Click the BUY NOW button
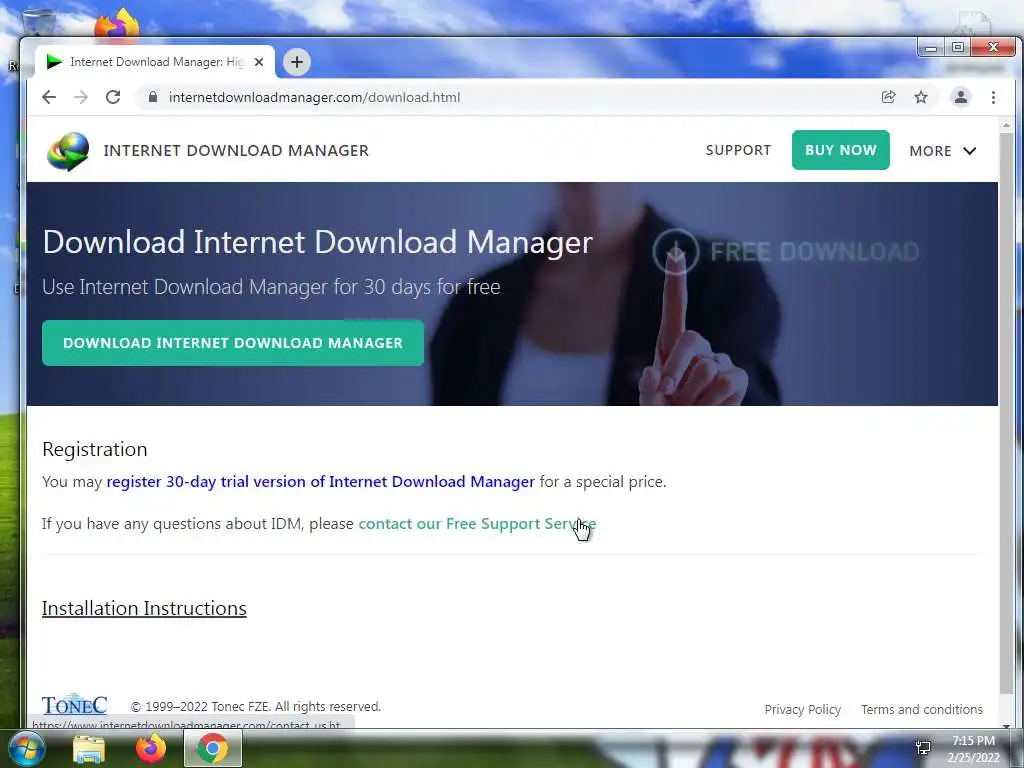 [840, 150]
